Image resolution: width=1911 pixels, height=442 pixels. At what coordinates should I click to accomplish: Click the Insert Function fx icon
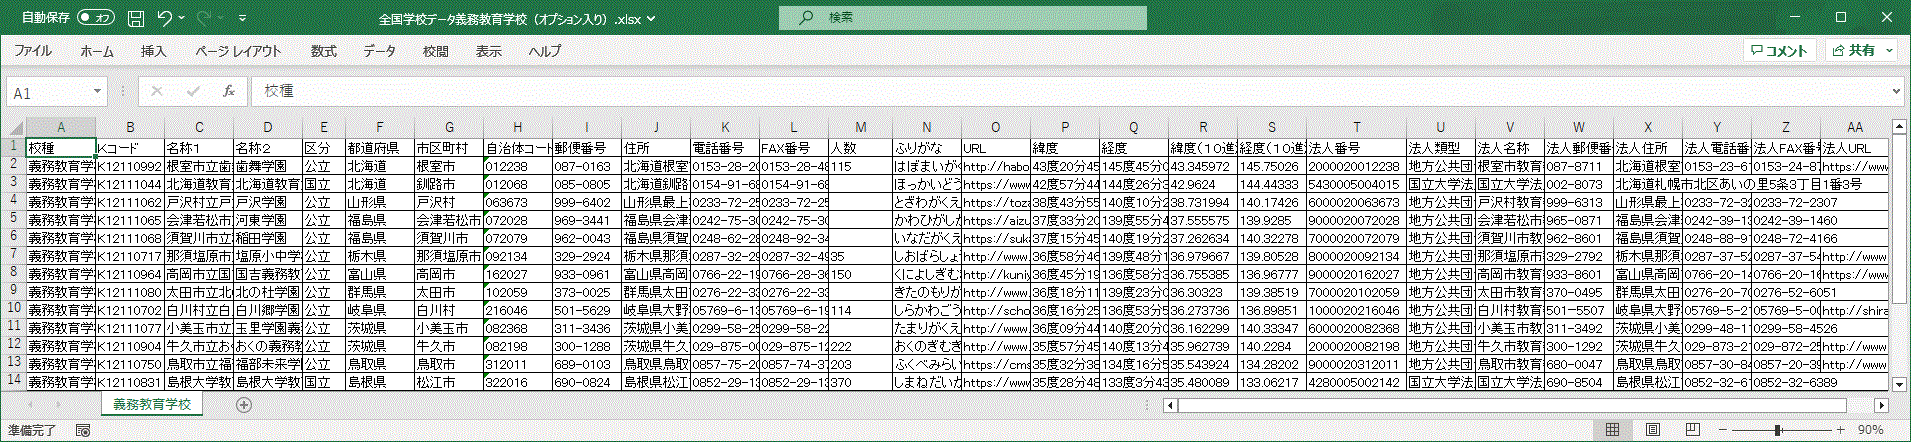(229, 91)
